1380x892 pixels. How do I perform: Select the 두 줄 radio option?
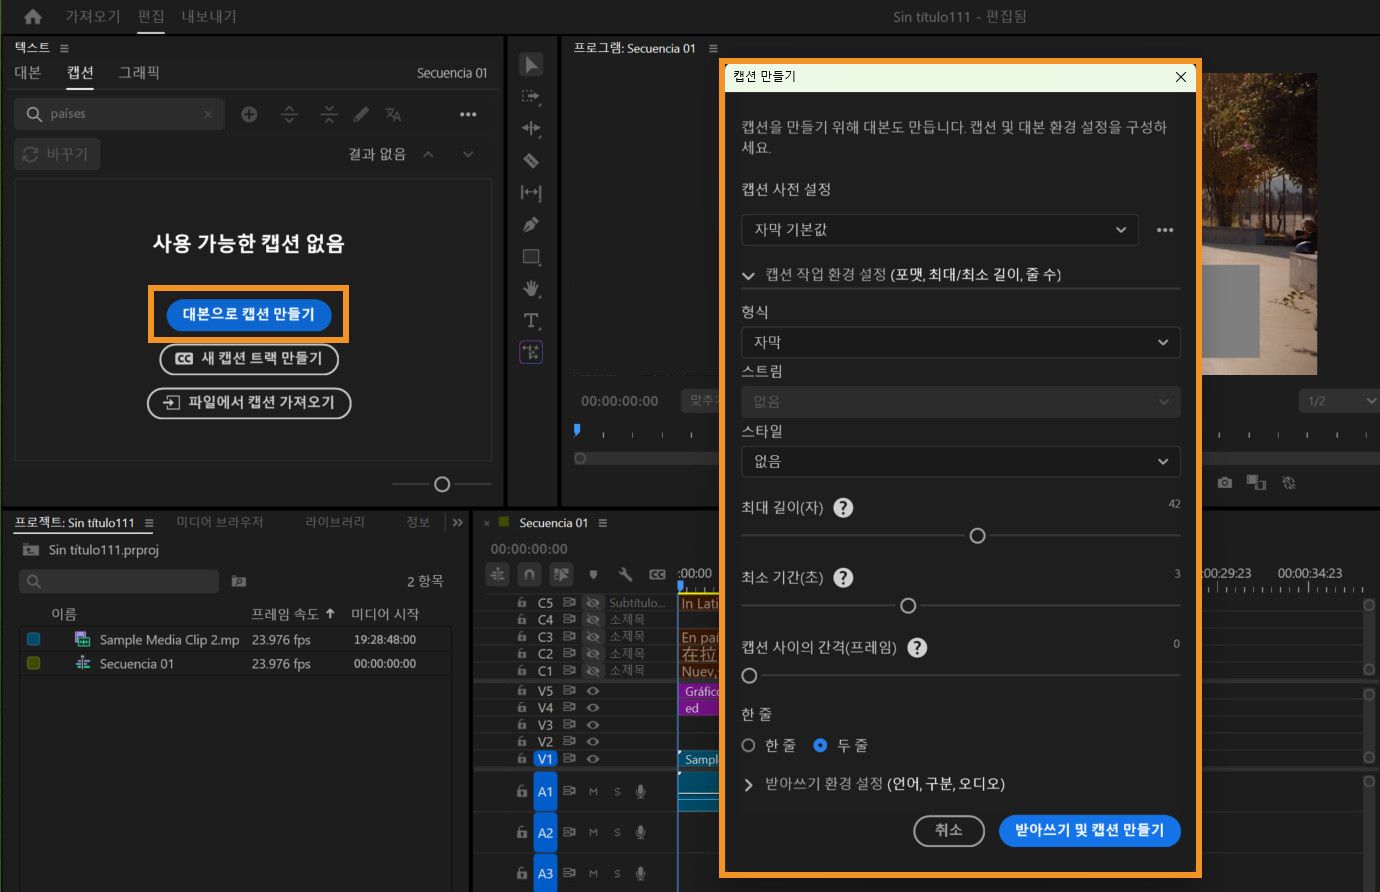click(820, 745)
